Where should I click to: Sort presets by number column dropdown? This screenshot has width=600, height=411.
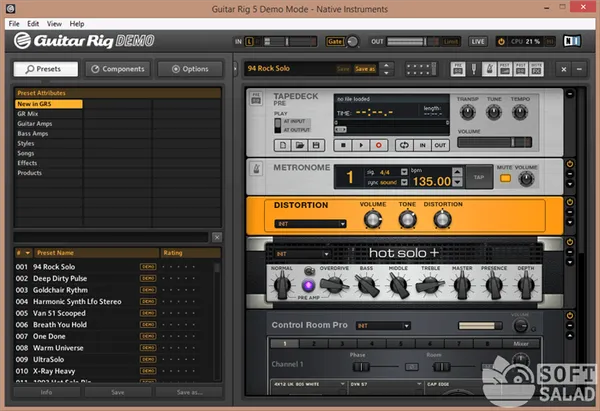coord(28,253)
